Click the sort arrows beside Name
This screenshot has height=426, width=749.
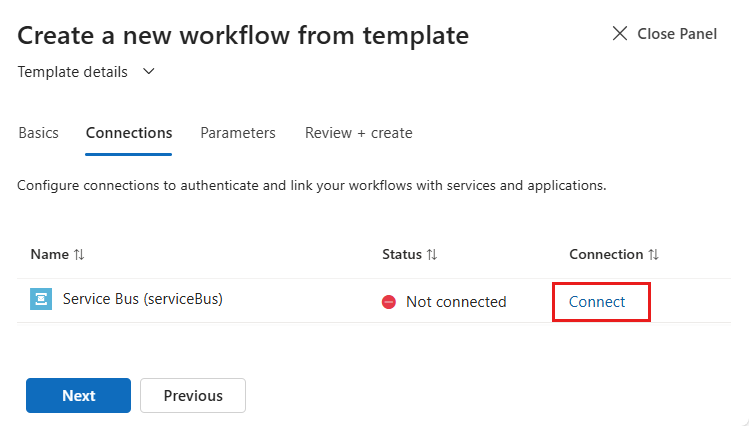(79, 255)
